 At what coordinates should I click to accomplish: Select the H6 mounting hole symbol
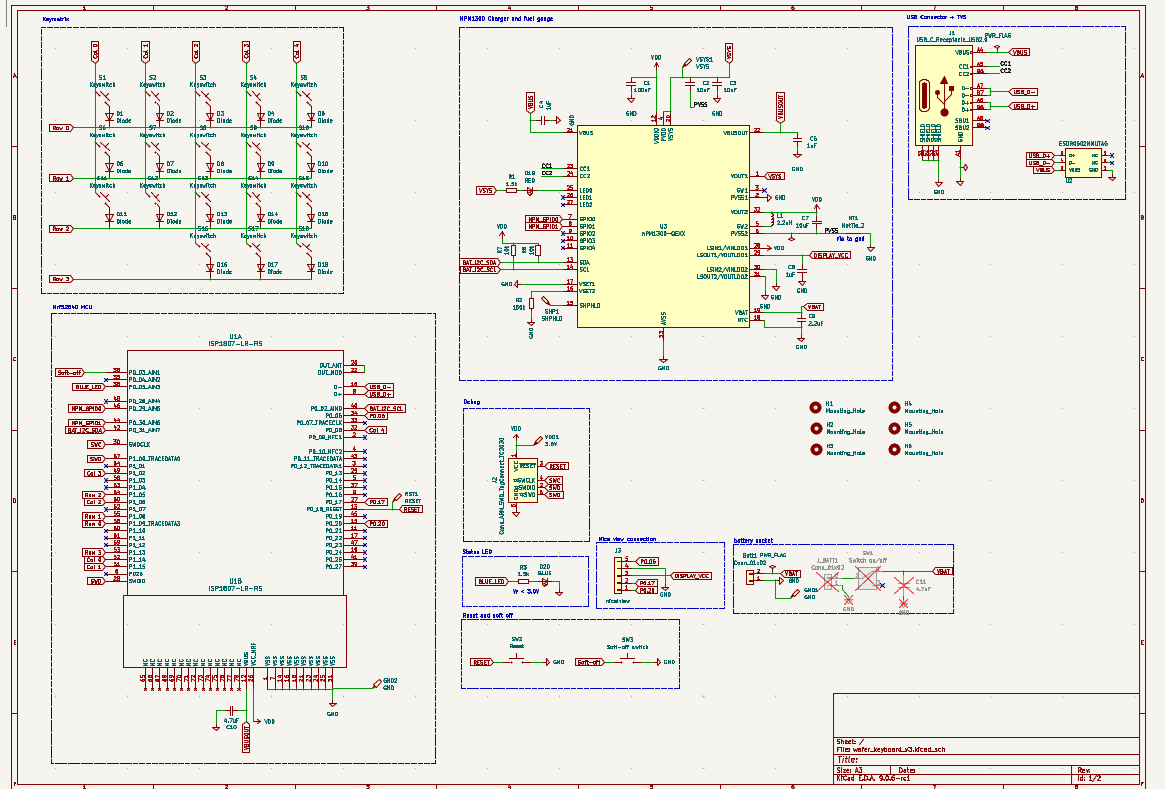pos(894,450)
